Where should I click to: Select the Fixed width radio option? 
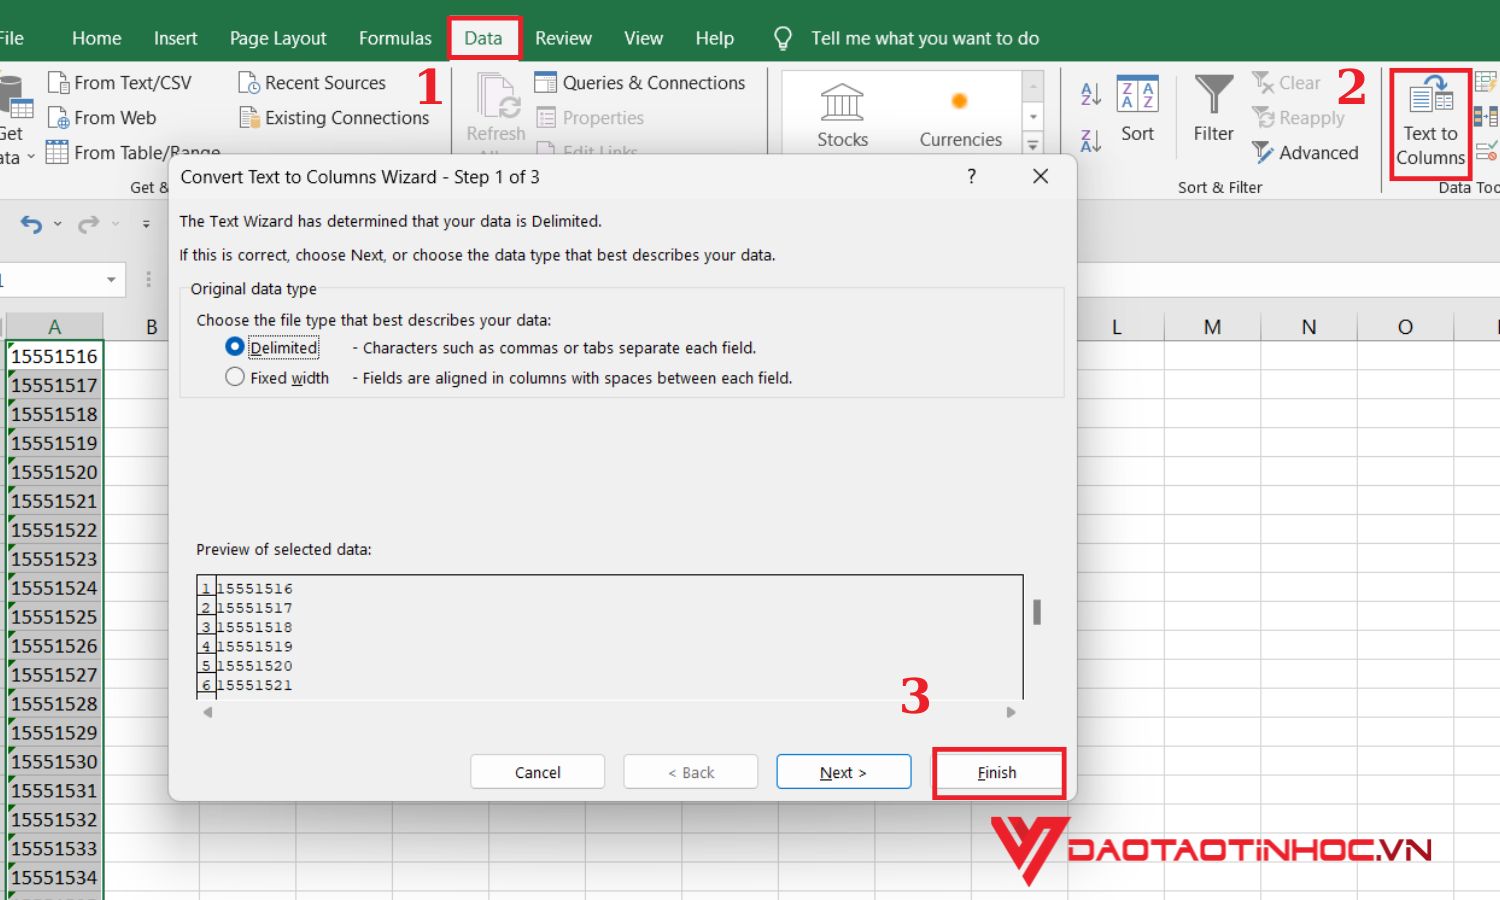coord(235,377)
